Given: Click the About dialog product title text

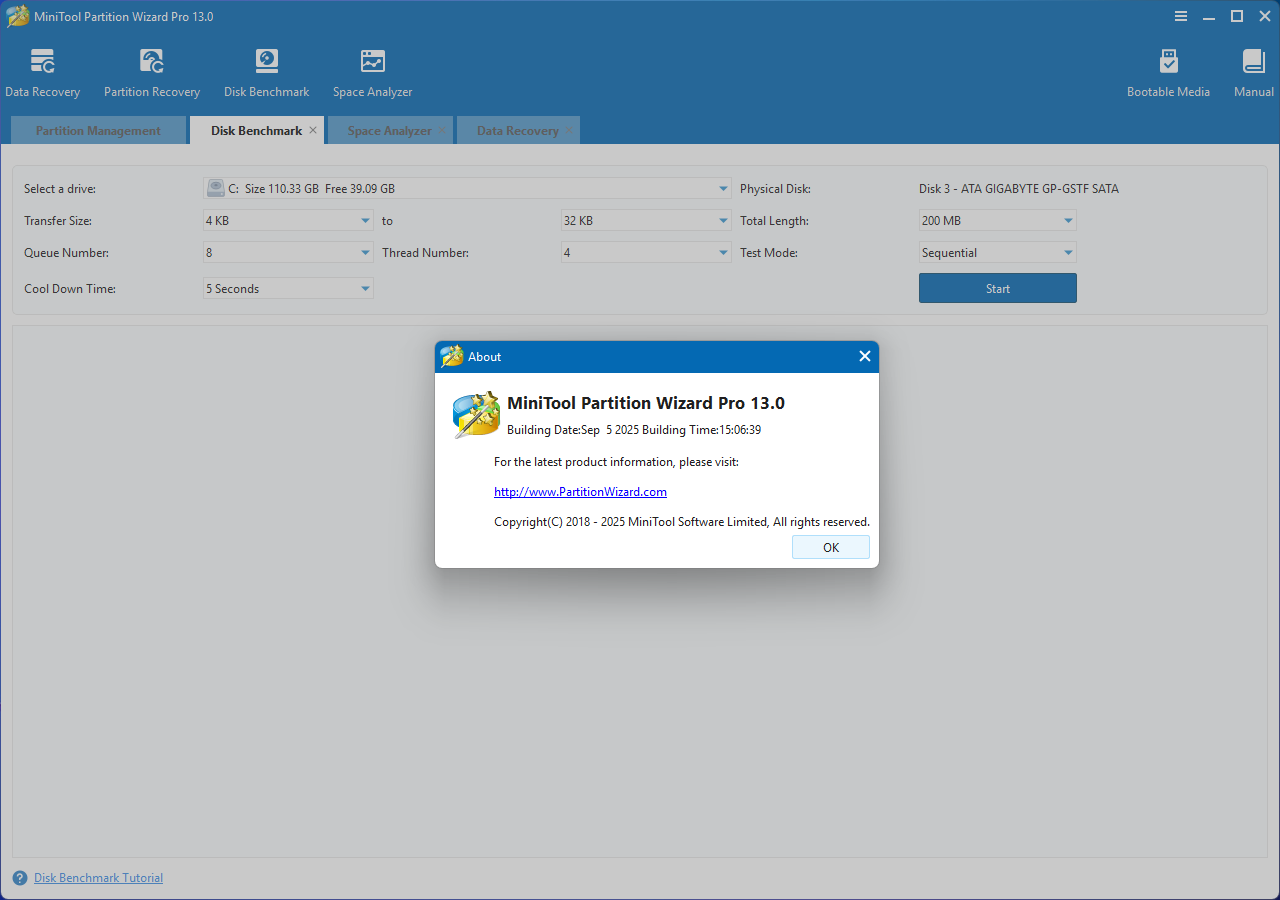Looking at the screenshot, I should tap(646, 403).
